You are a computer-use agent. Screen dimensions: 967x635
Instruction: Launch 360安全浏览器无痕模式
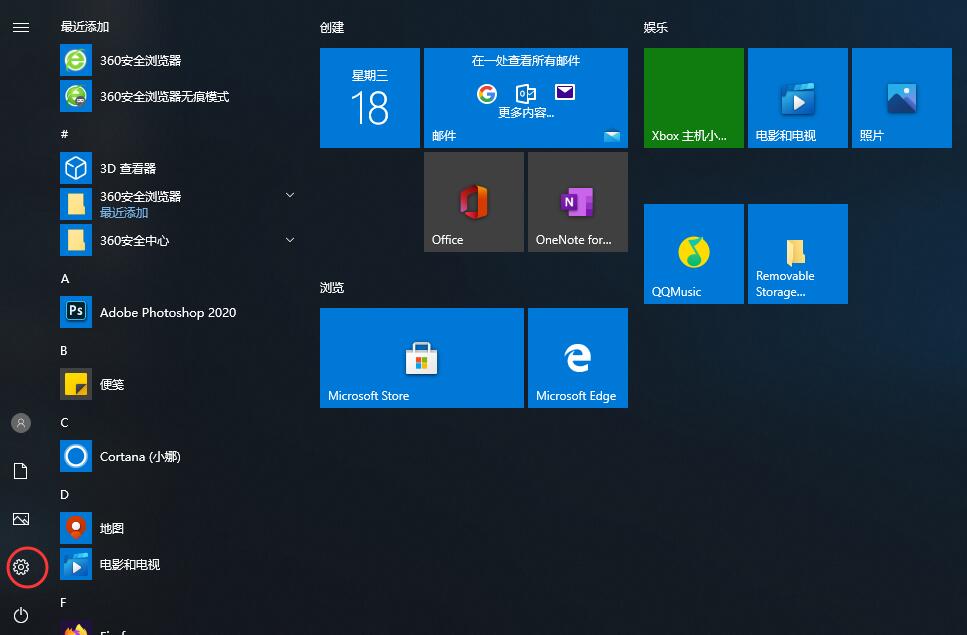179,96
